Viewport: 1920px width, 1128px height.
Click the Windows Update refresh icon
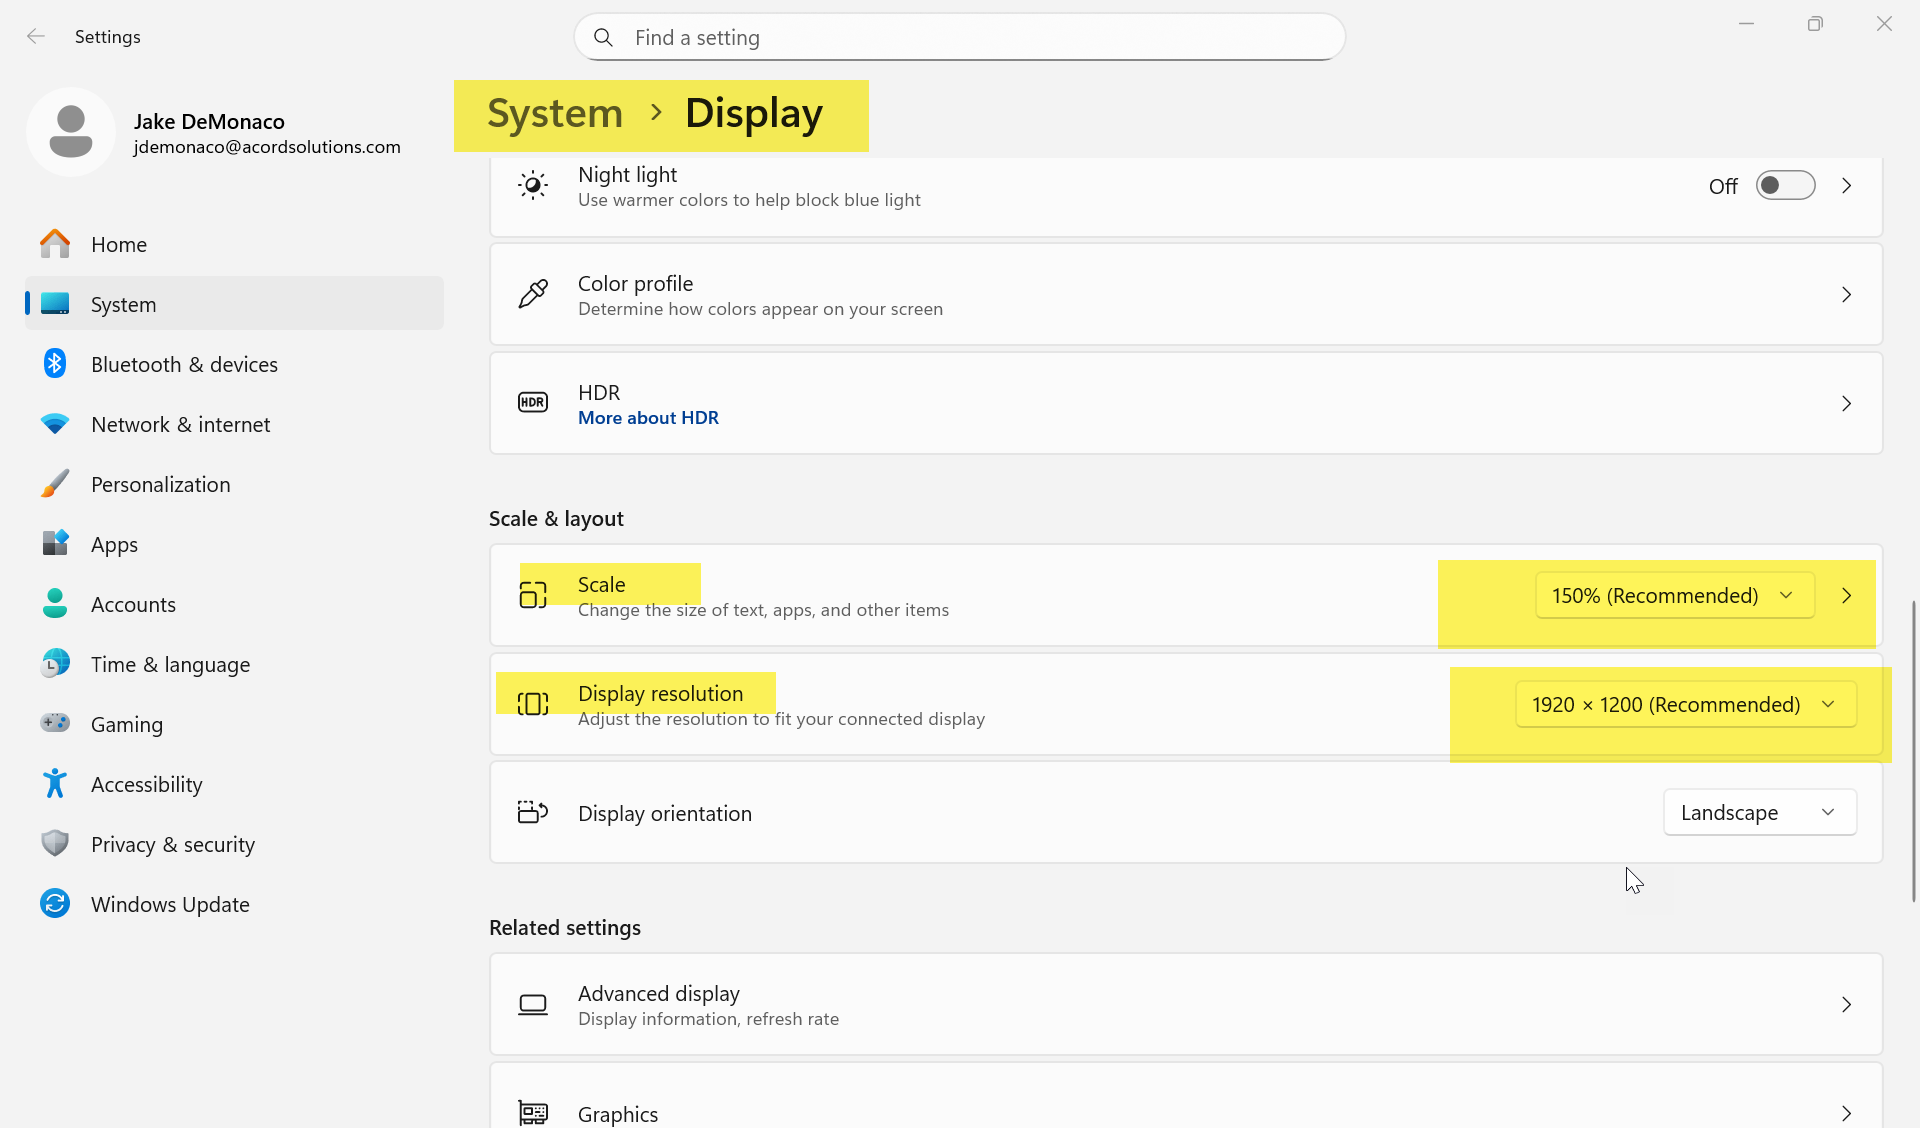(55, 904)
